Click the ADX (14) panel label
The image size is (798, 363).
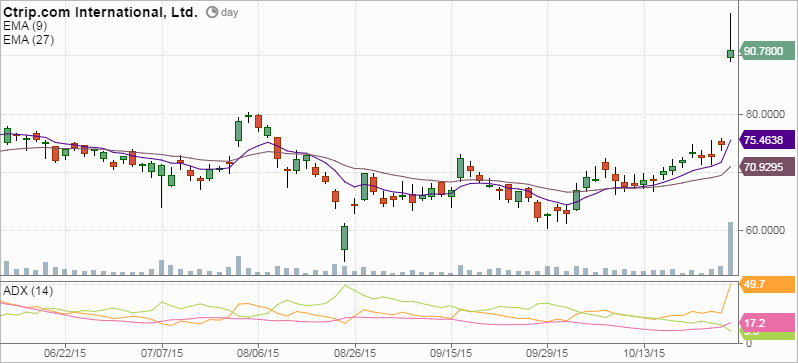28,291
